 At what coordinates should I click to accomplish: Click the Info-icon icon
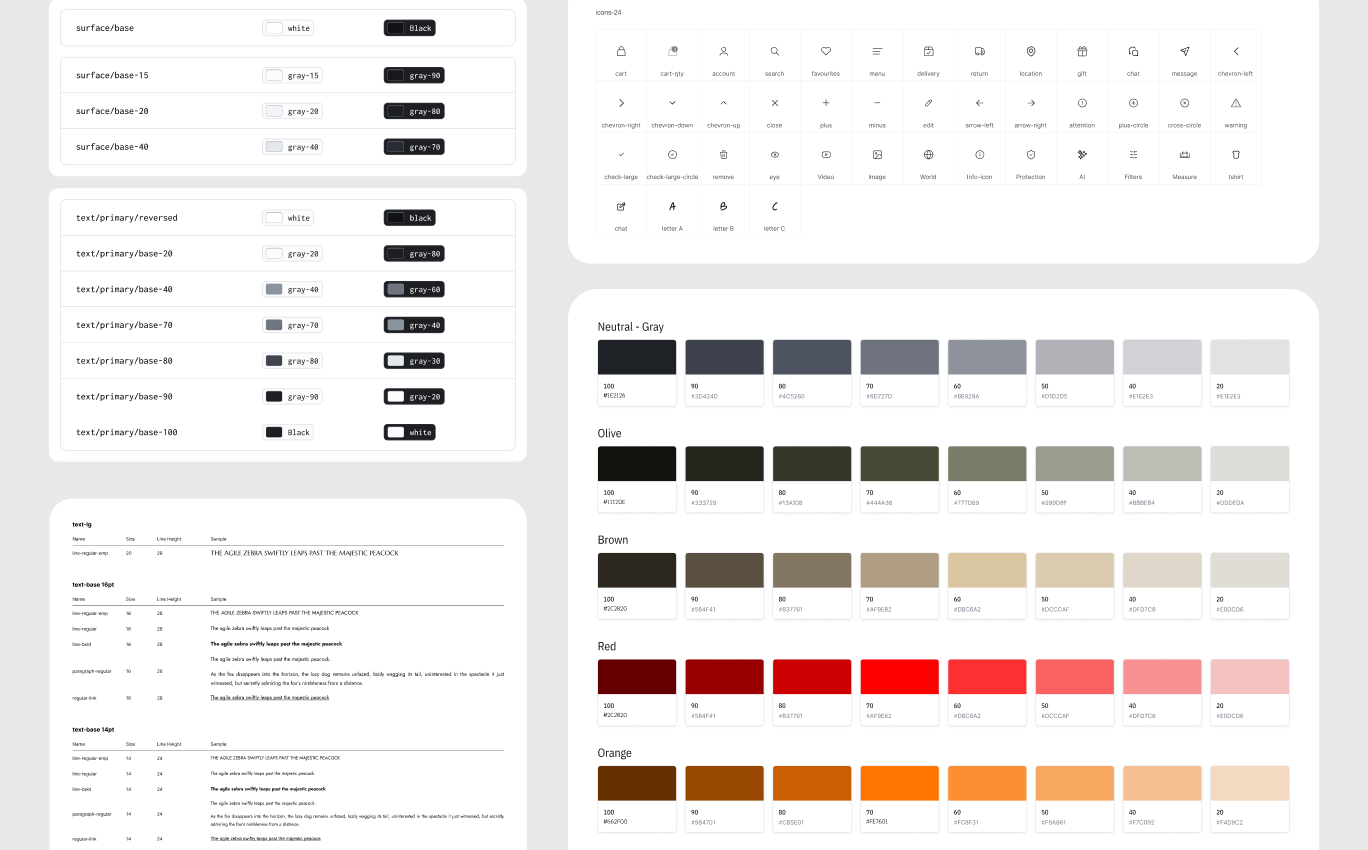pos(979,155)
